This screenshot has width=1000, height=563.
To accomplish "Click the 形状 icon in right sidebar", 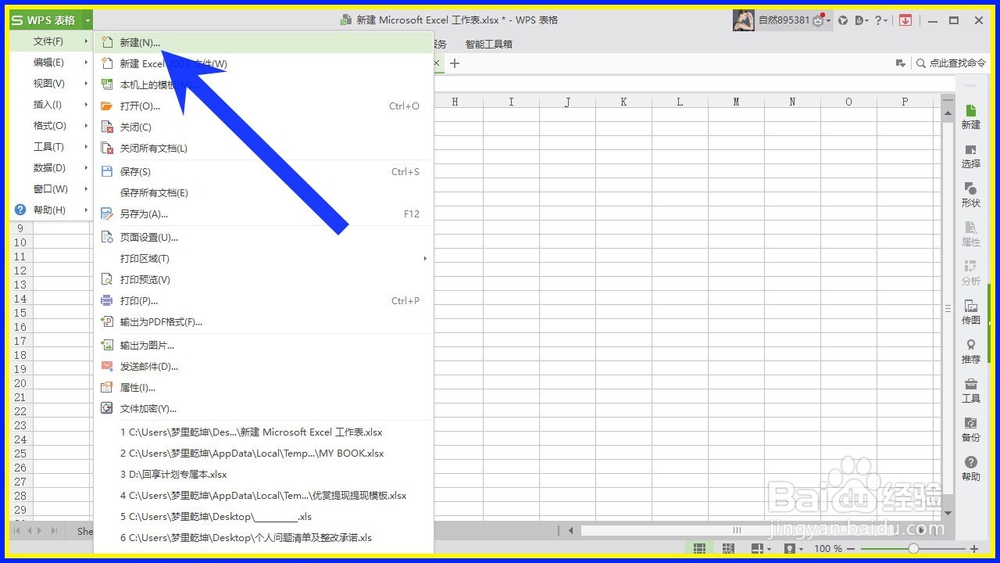I will coord(971,189).
